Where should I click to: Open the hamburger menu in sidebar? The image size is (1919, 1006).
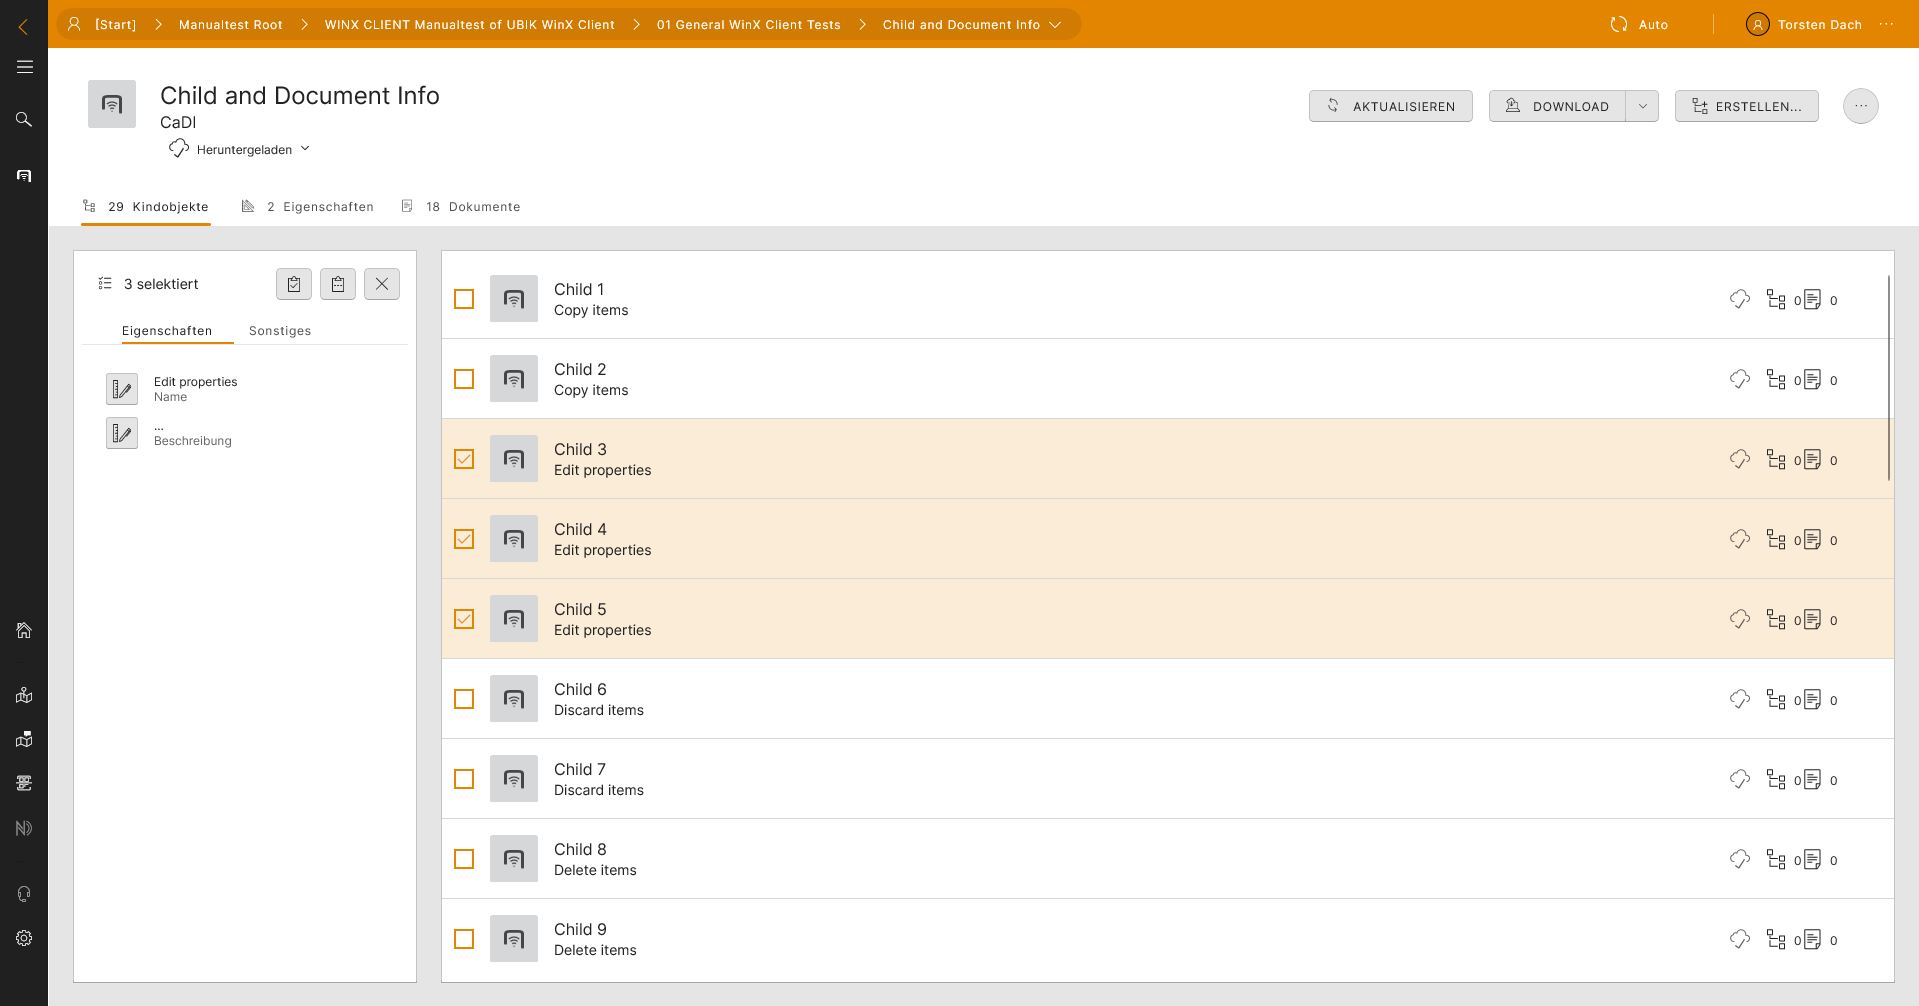pyautogui.click(x=25, y=67)
